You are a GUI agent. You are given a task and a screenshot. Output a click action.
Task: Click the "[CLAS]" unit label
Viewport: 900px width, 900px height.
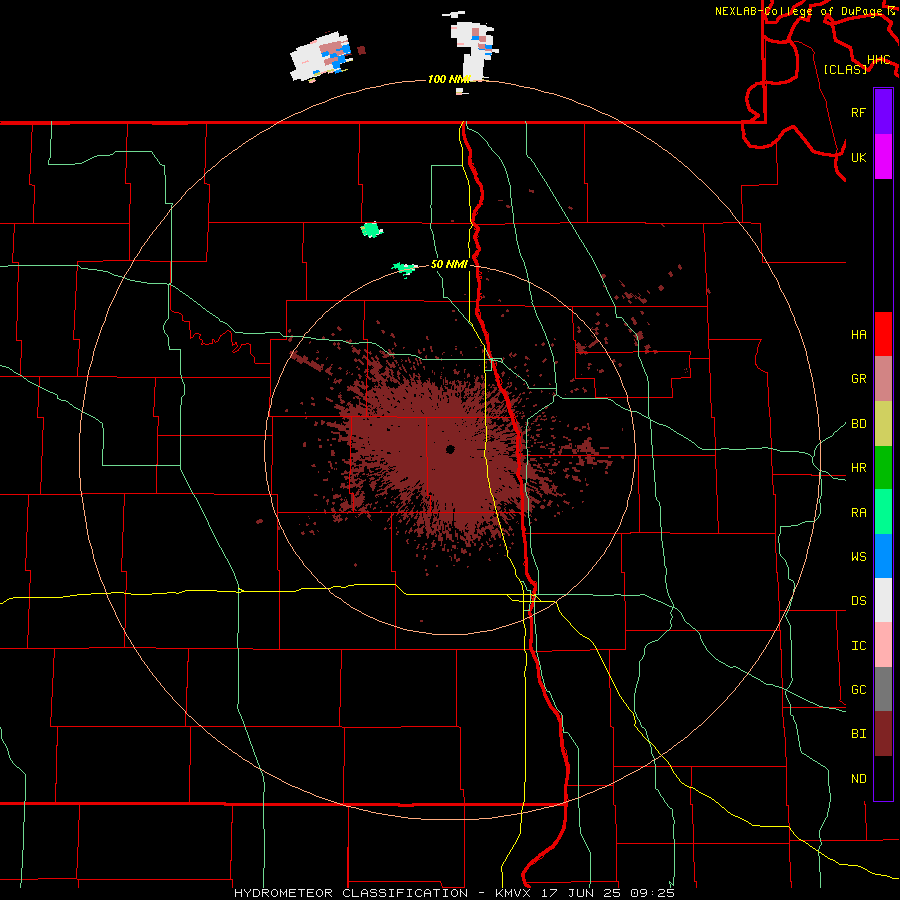tap(845, 69)
